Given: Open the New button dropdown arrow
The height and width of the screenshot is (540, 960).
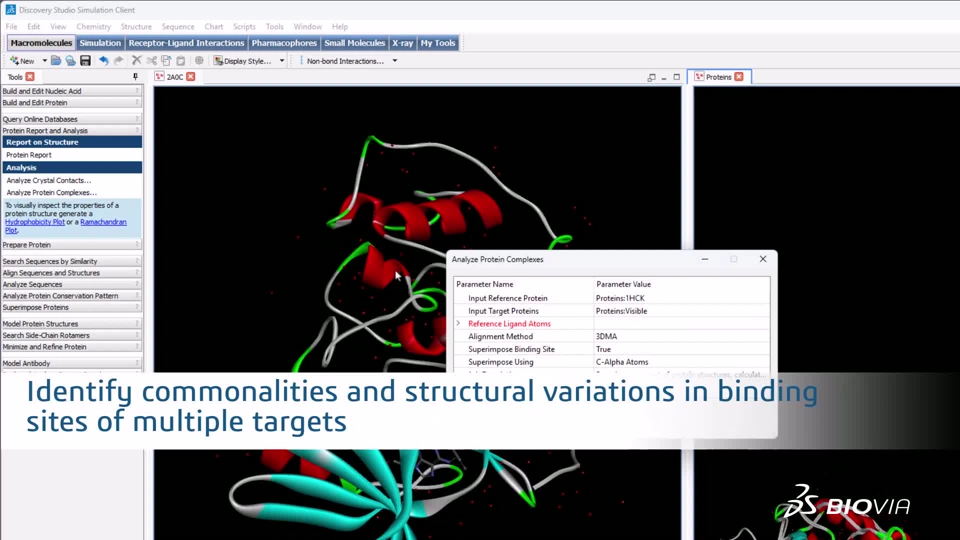Looking at the screenshot, I should (x=44, y=61).
